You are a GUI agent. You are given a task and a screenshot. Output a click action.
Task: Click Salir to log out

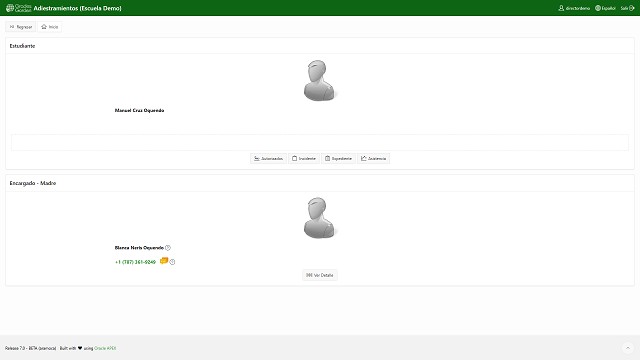point(627,8)
